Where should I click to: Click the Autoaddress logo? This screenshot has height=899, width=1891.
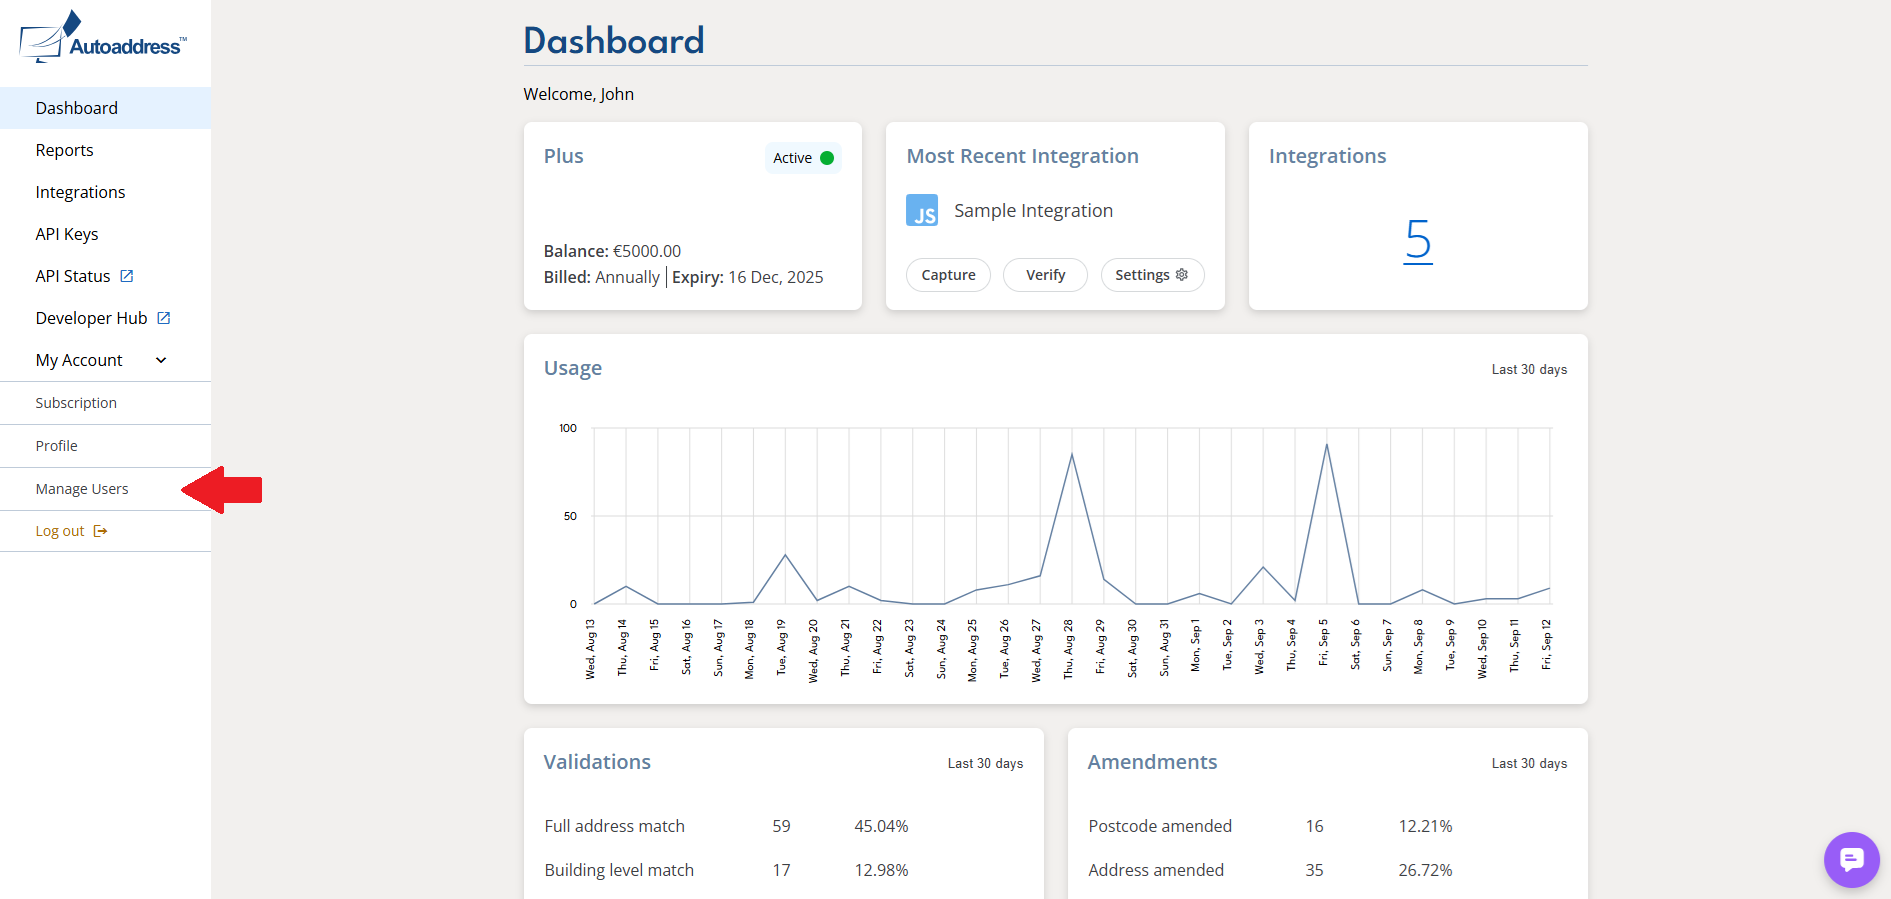(103, 38)
